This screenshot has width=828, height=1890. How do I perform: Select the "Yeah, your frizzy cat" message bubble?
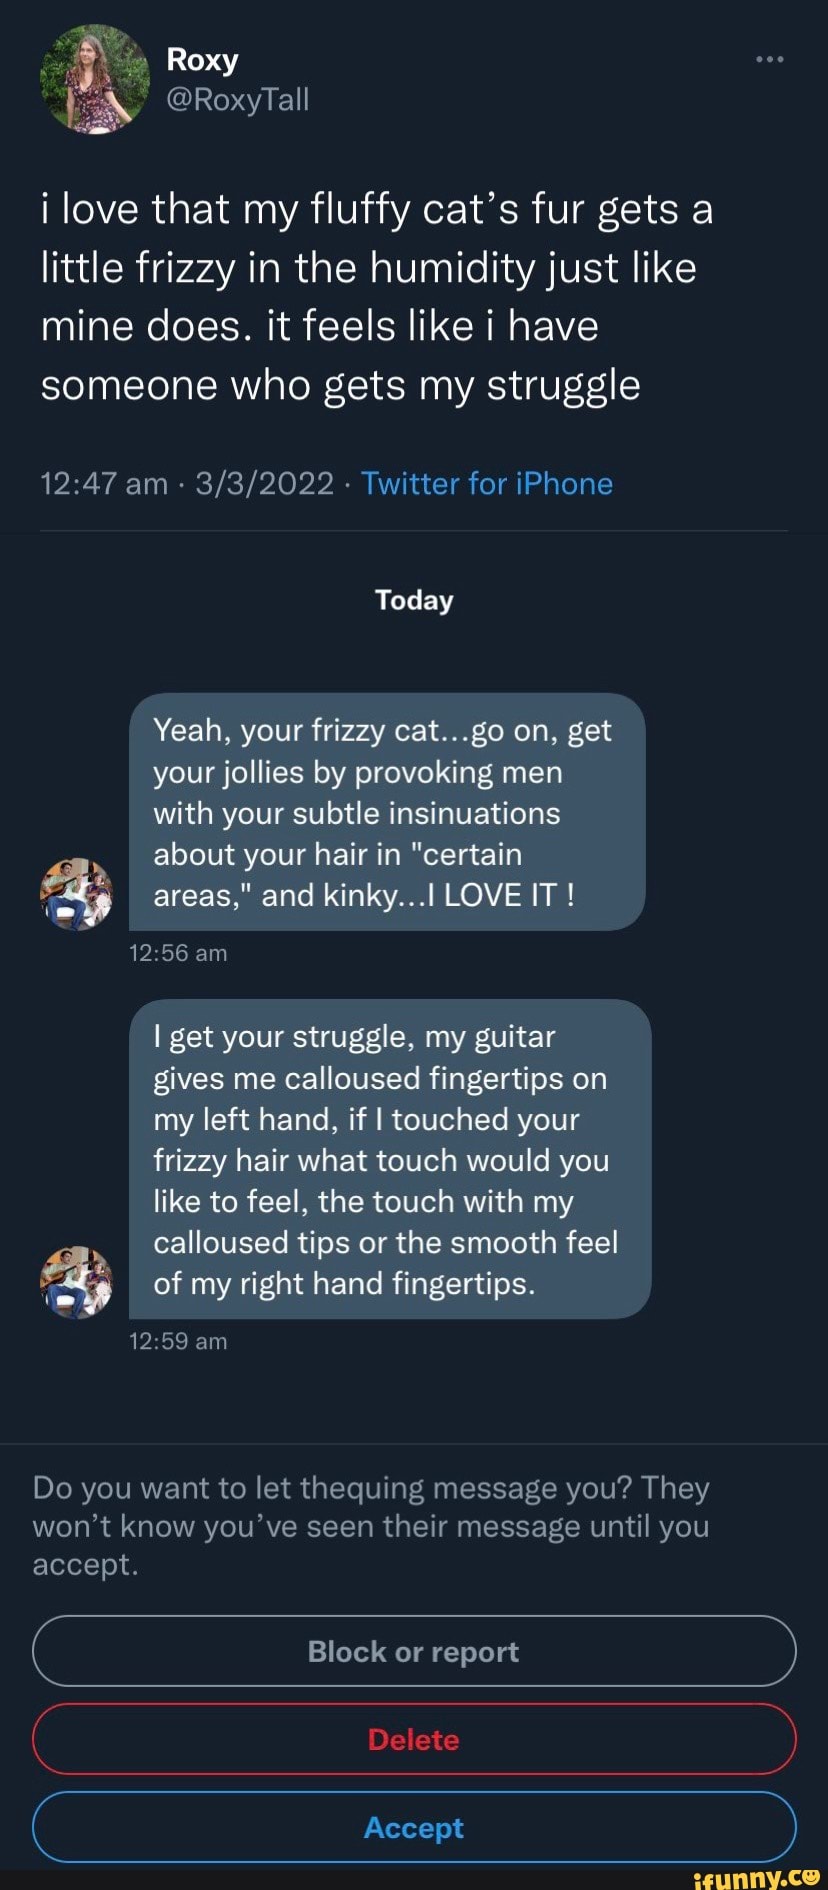coord(387,812)
